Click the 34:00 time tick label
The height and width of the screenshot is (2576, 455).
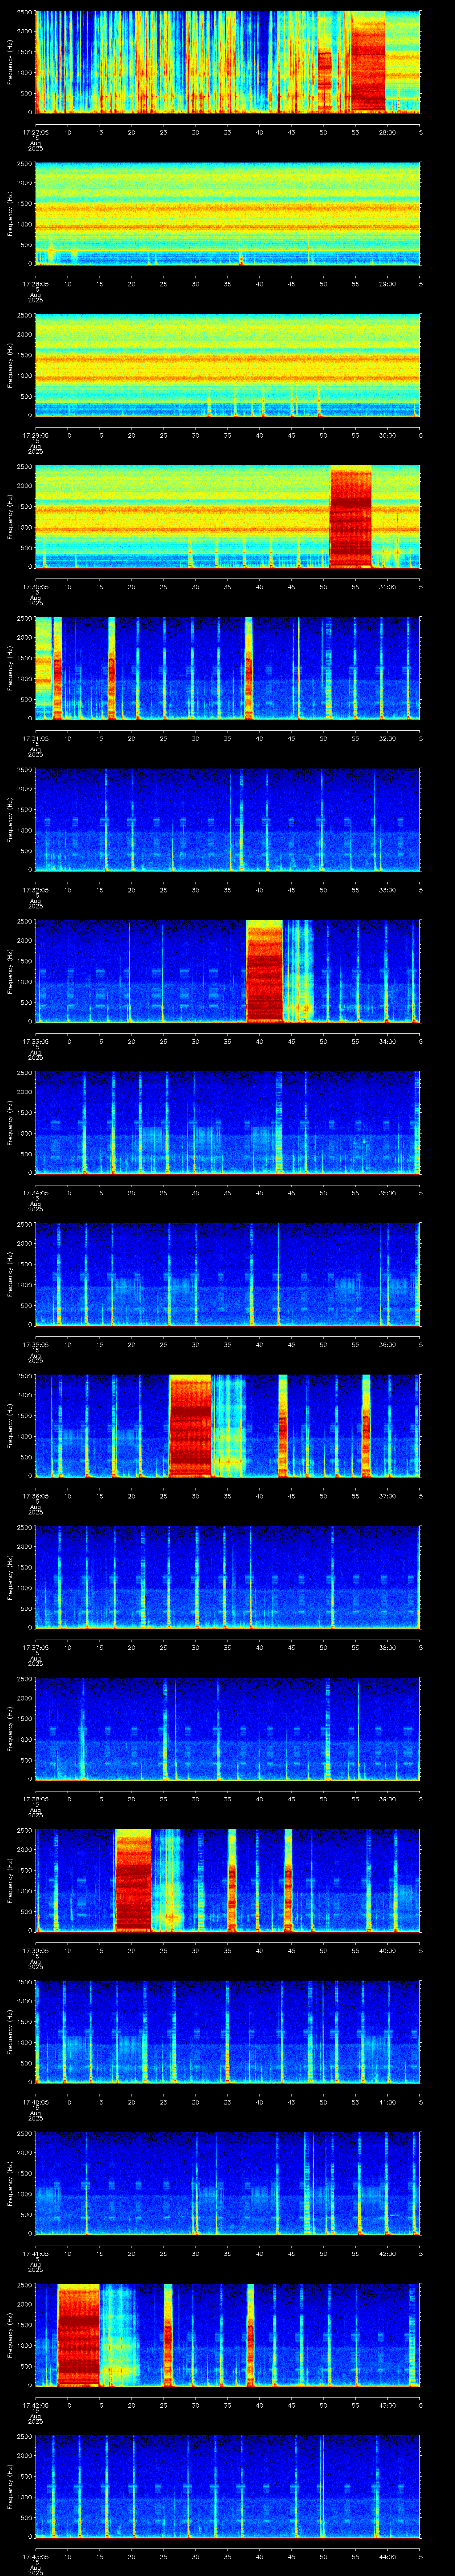tap(387, 1041)
